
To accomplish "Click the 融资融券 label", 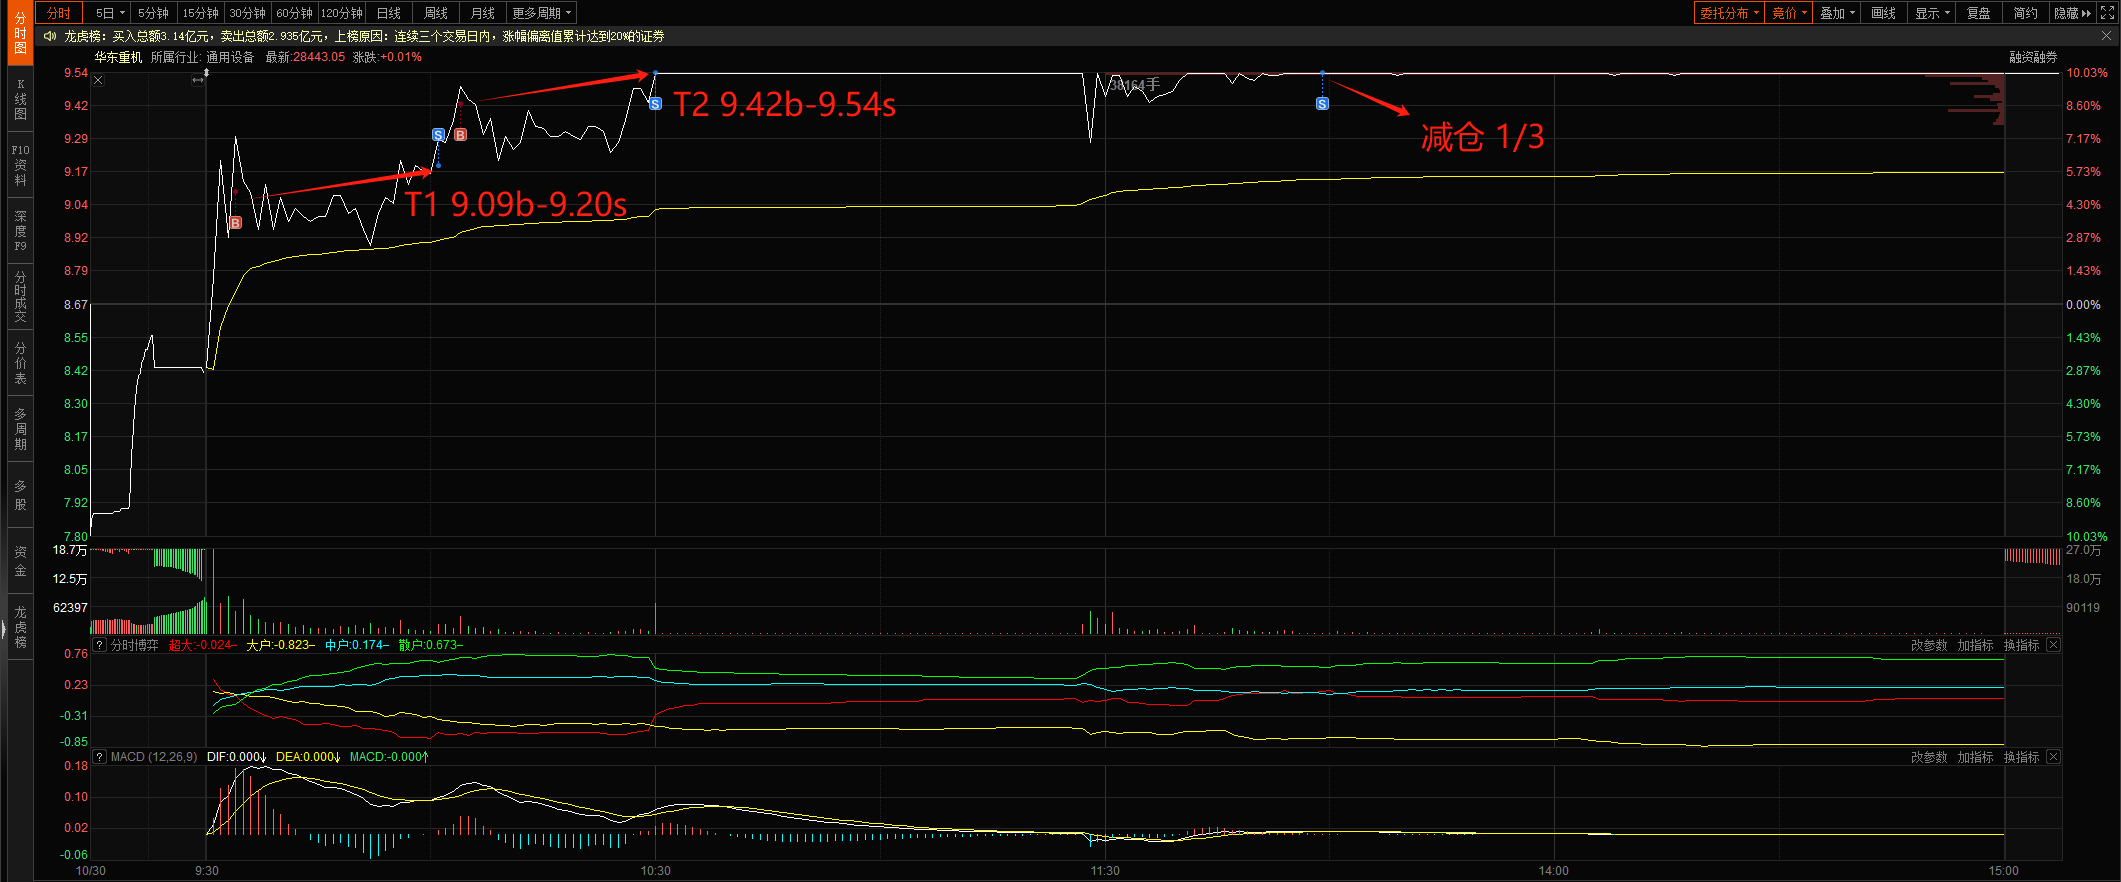I will [2033, 57].
